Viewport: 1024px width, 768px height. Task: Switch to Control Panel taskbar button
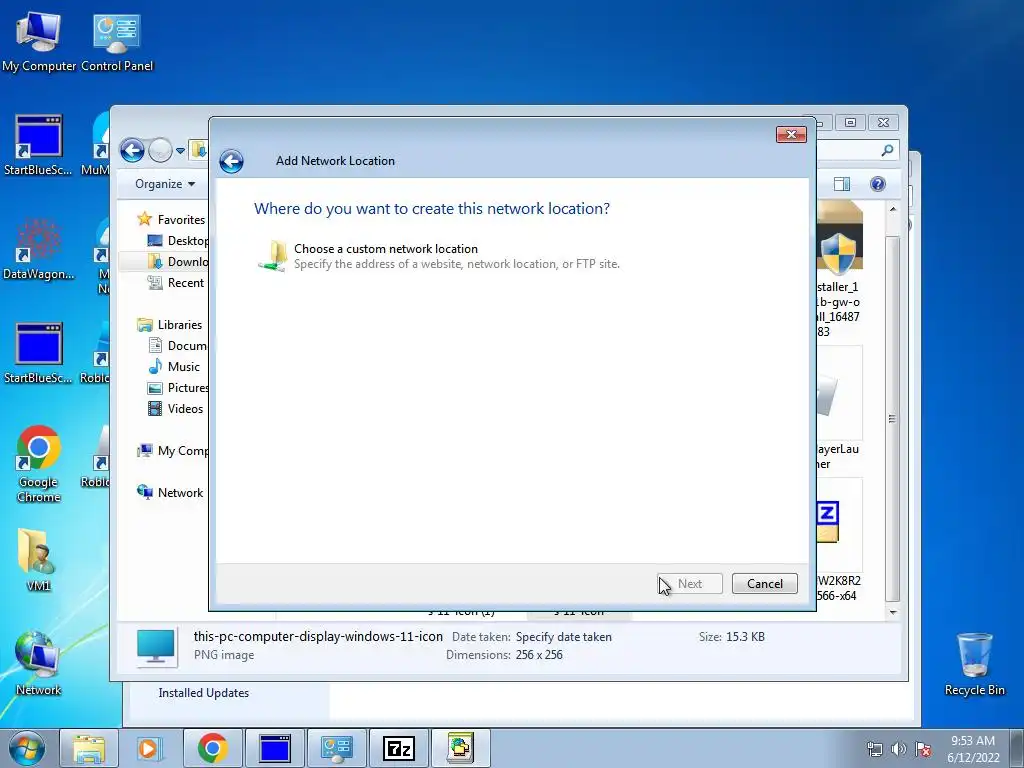(x=336, y=748)
